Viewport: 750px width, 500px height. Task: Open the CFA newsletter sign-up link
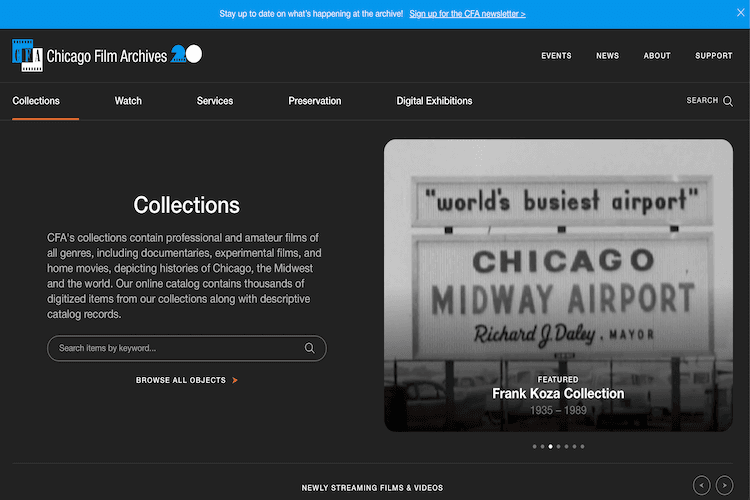coord(467,14)
